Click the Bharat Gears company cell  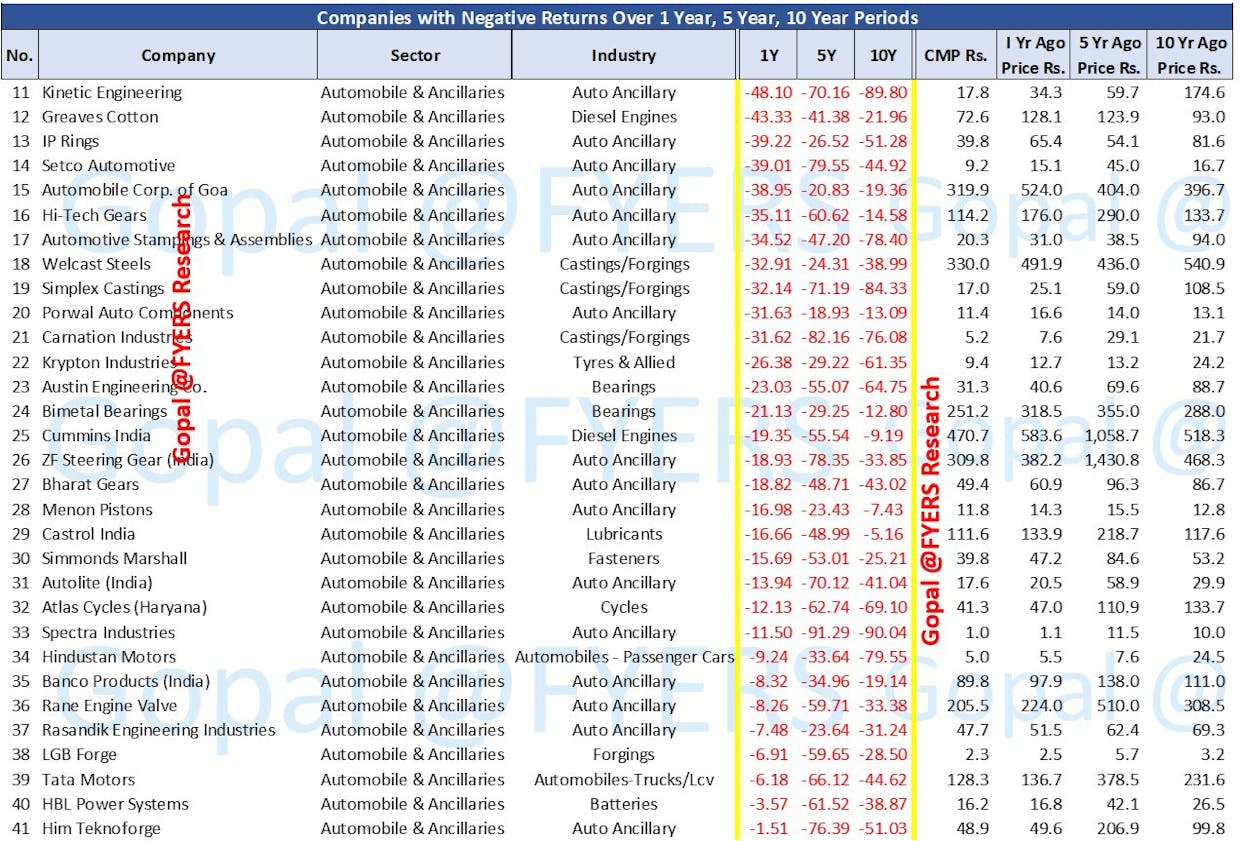[90, 484]
